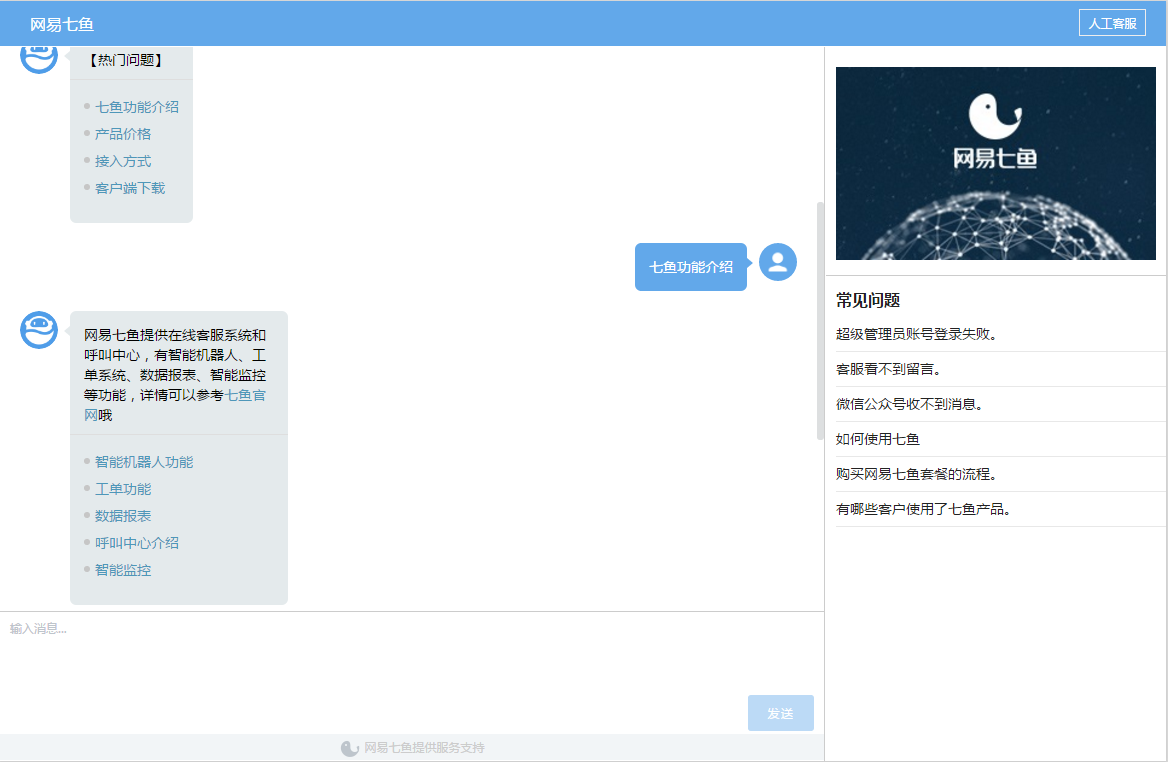Image resolution: width=1168 pixels, height=762 pixels.
Task: Open the 七鱼功能介绍 hot question link
Action: click(x=137, y=107)
